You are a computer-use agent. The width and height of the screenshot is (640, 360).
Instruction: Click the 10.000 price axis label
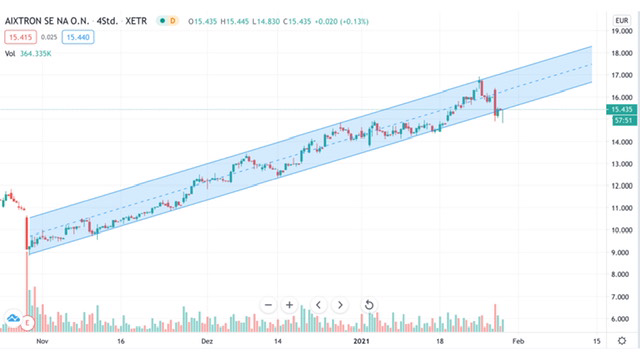pos(622,230)
